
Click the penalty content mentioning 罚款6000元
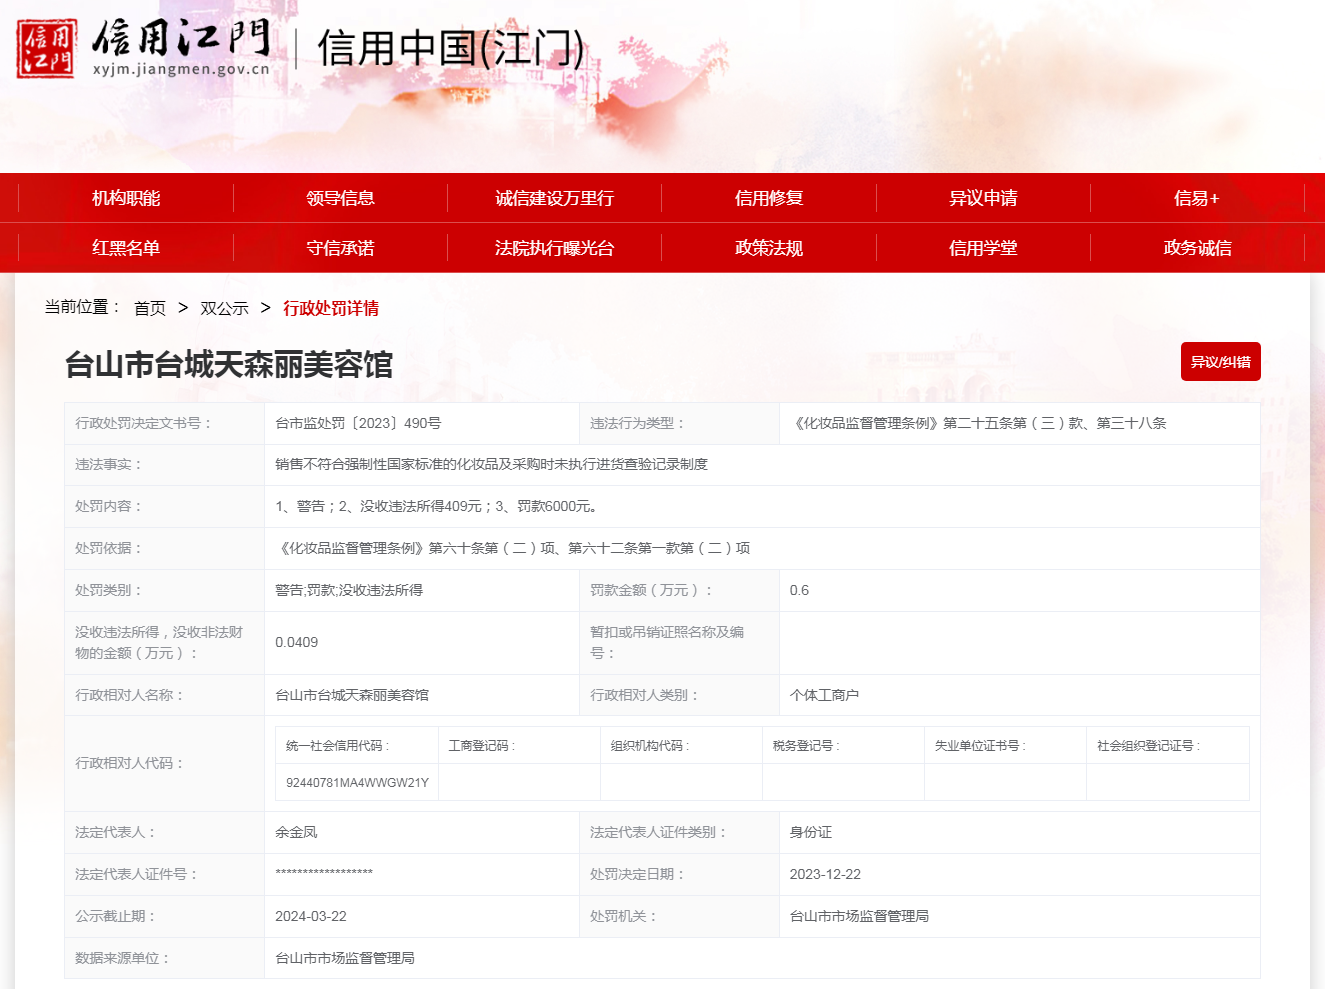click(x=436, y=506)
